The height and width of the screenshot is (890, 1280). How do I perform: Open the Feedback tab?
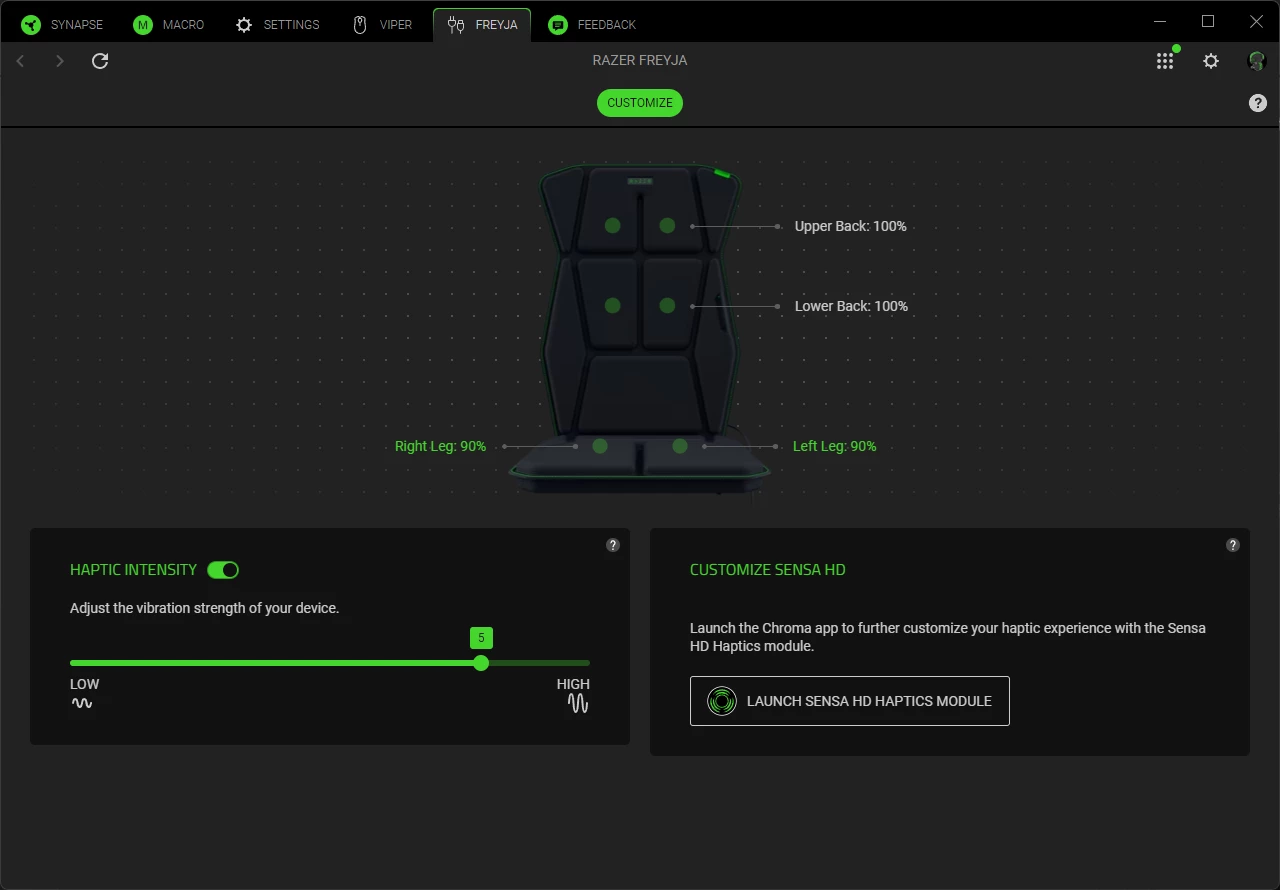click(x=592, y=24)
